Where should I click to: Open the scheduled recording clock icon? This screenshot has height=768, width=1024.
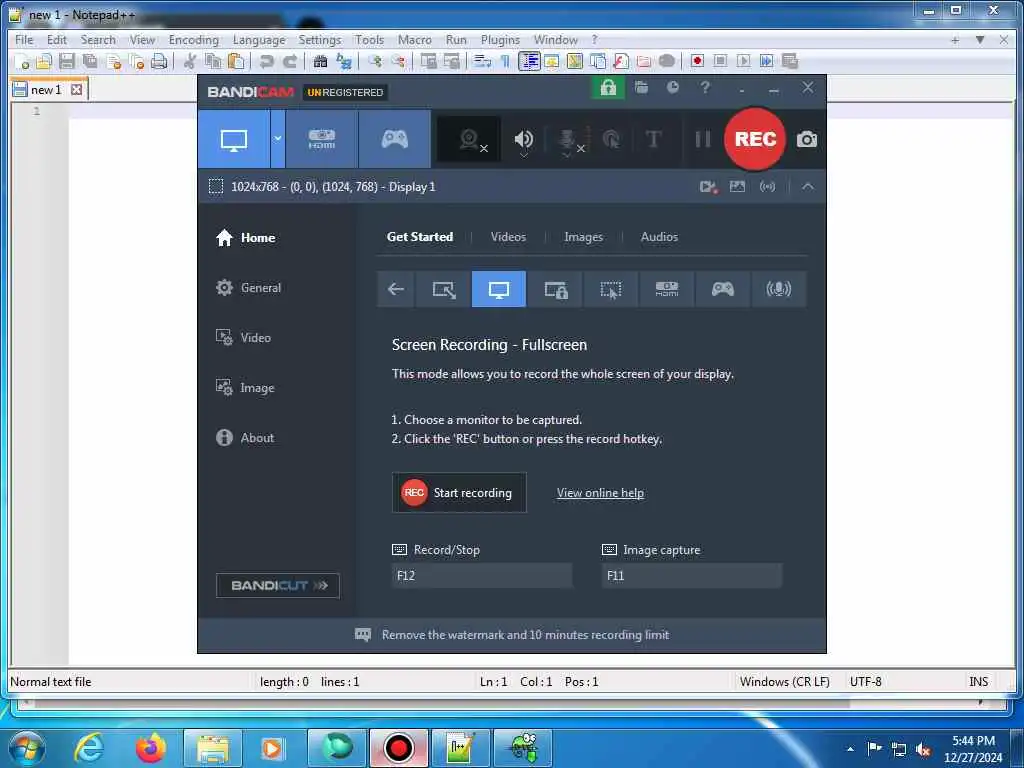coord(673,88)
